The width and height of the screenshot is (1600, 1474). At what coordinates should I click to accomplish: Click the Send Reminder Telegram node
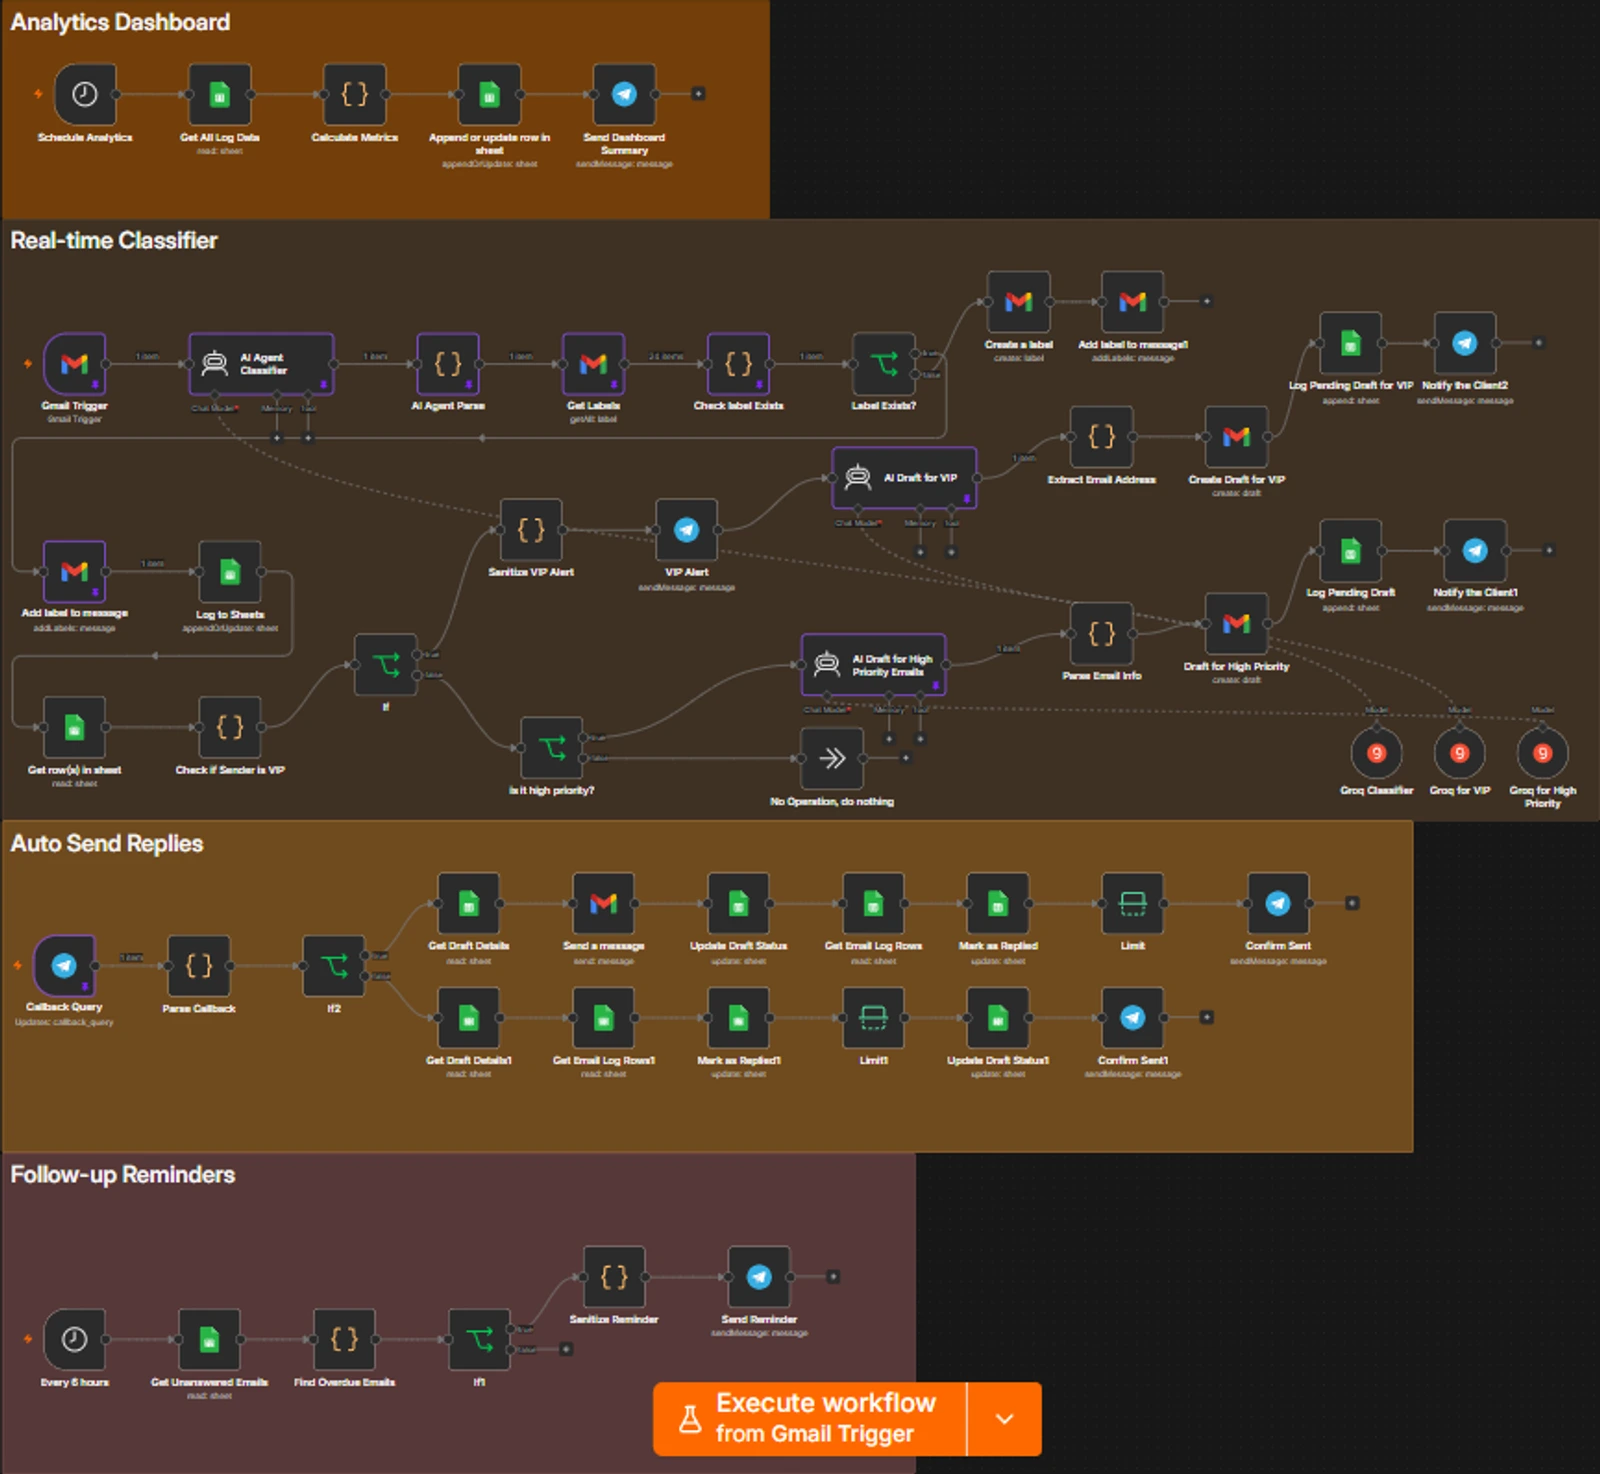(759, 1277)
